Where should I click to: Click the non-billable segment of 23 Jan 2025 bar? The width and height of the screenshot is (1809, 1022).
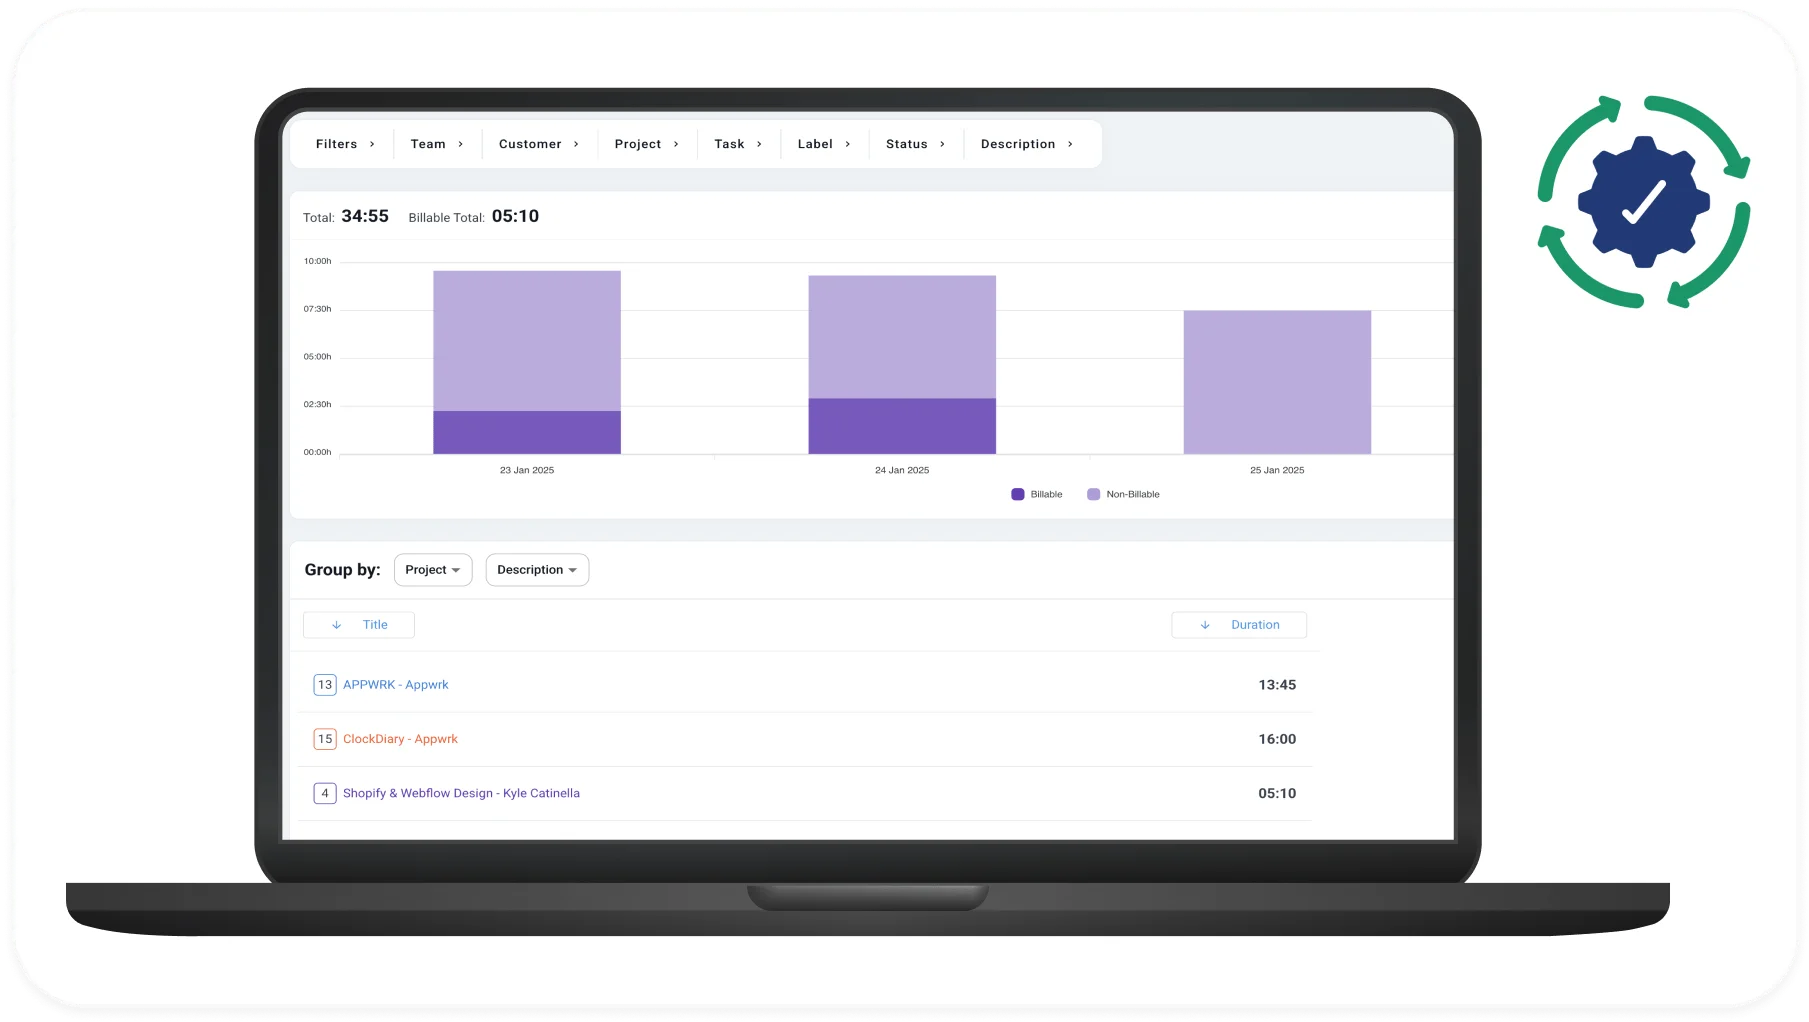[x=527, y=341]
